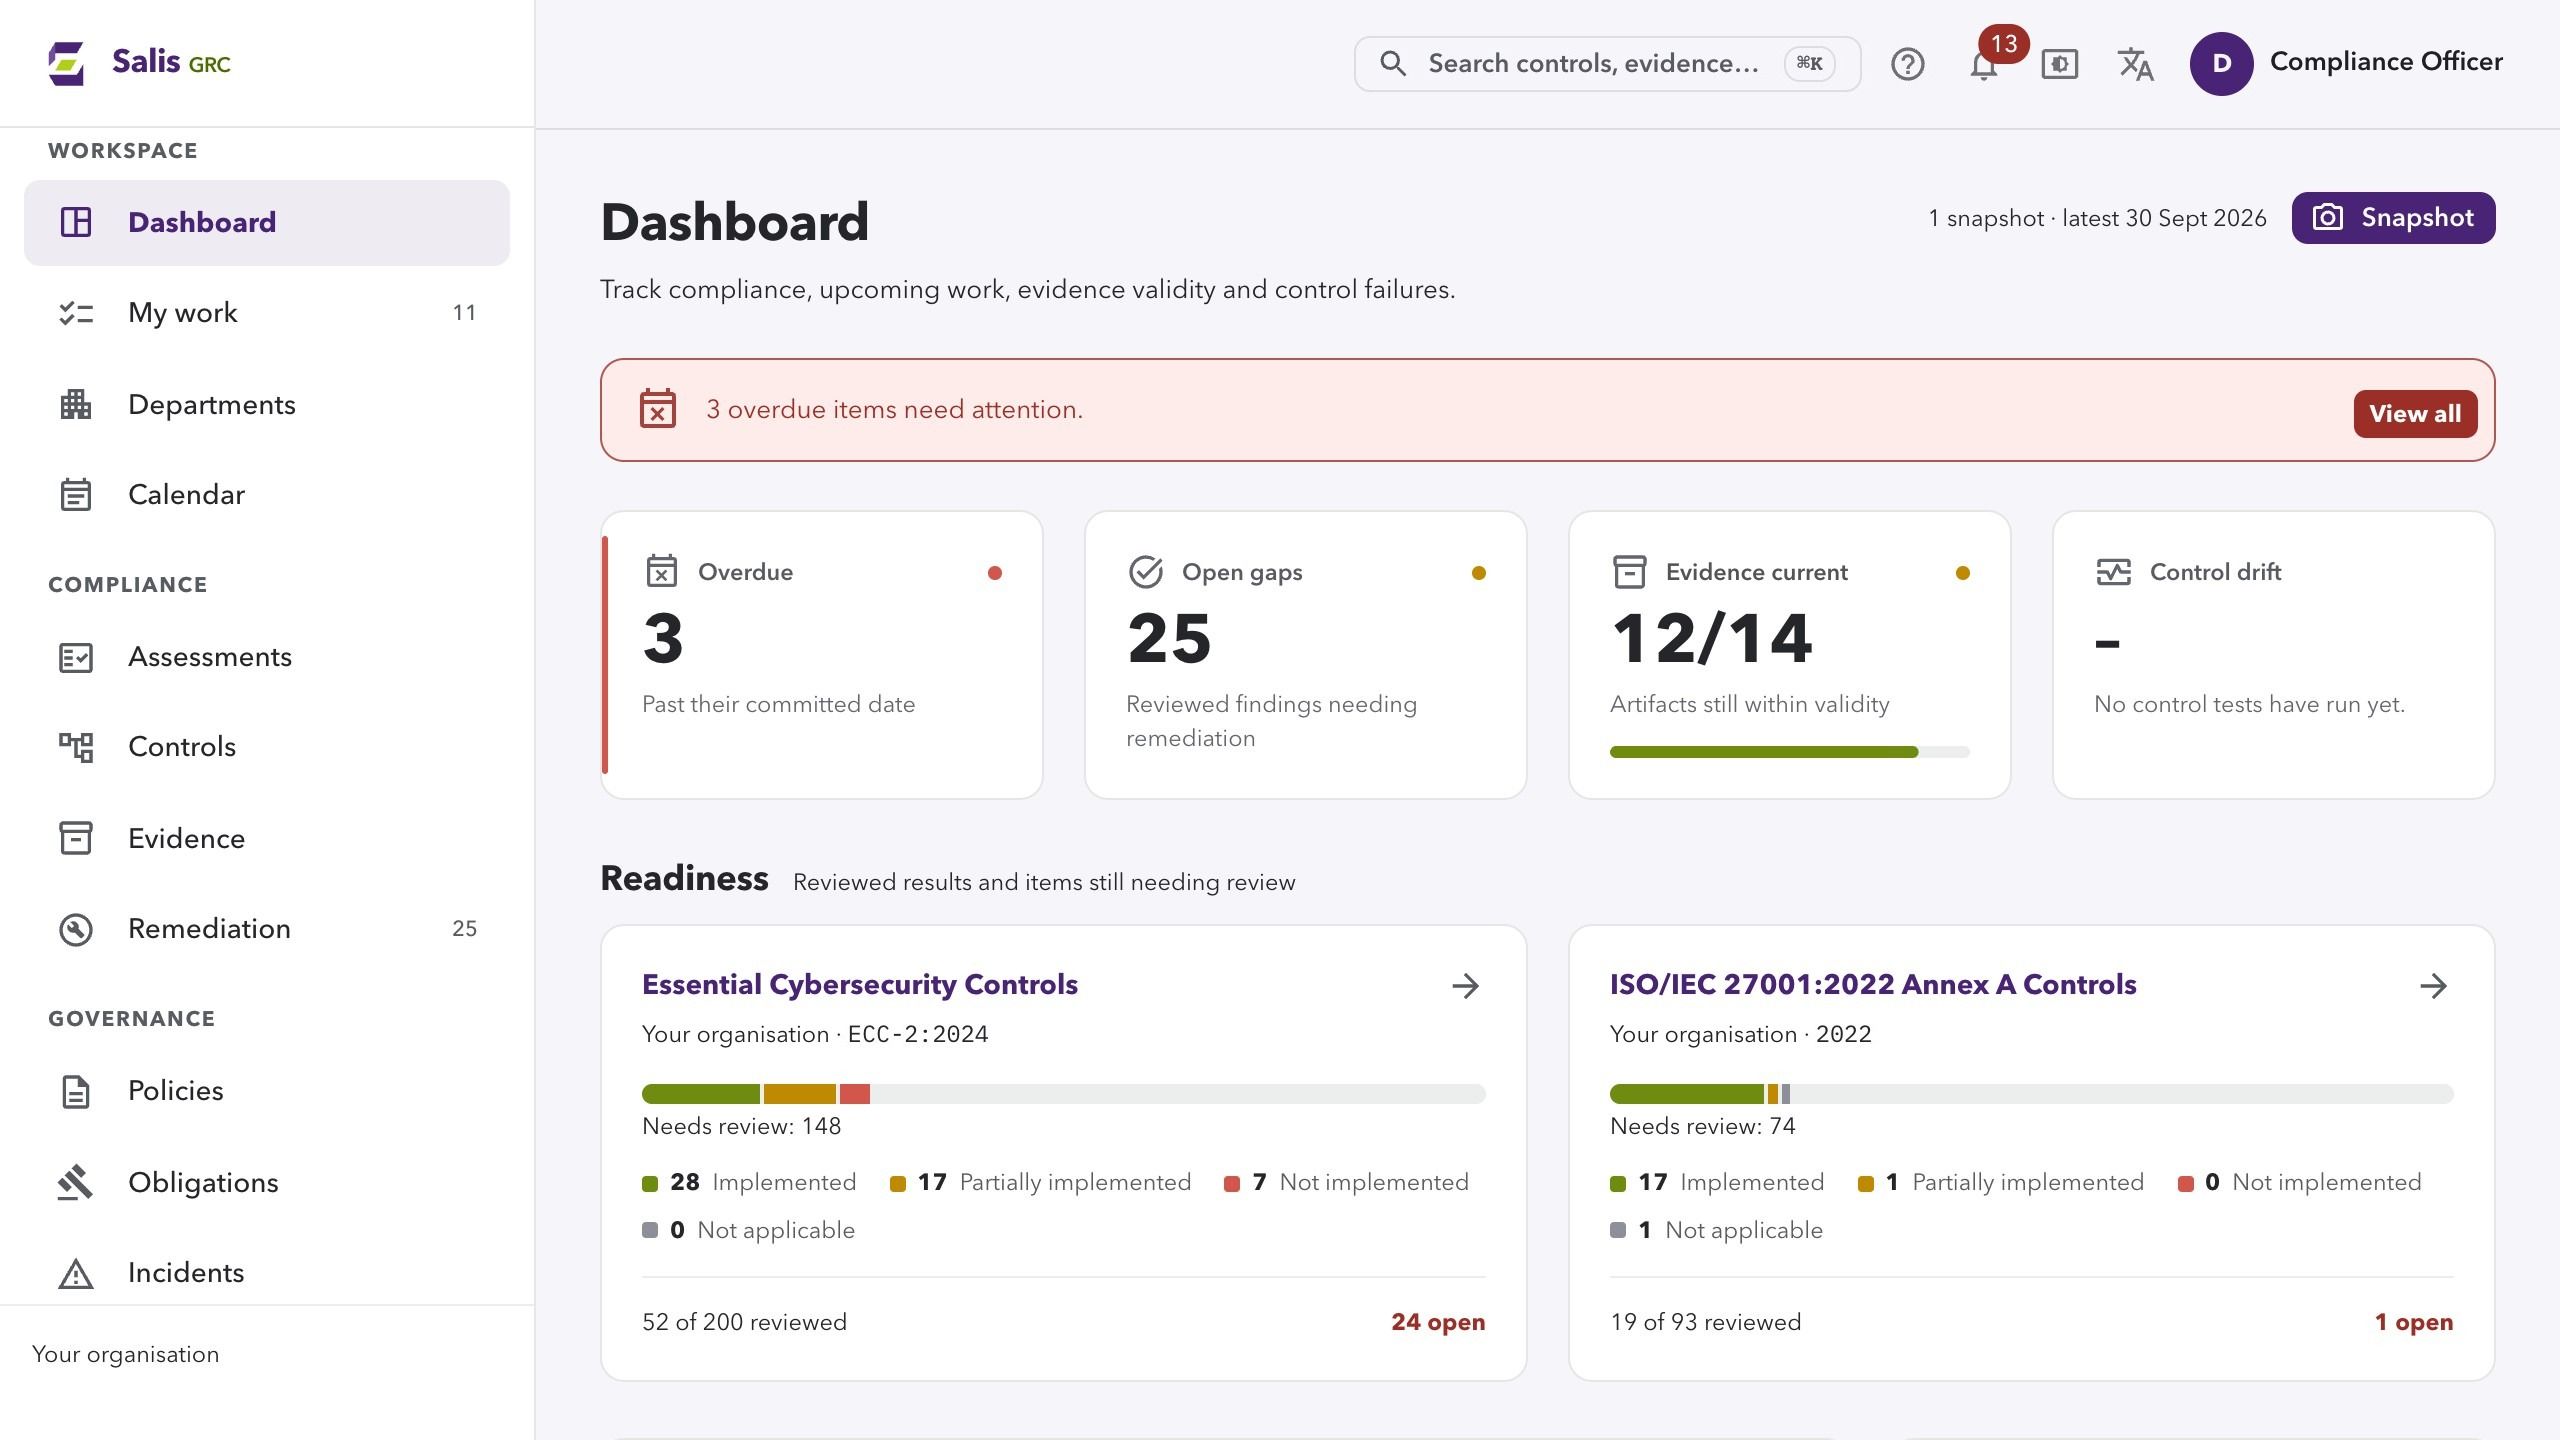Click View all overdue items
Screen dimensions: 2560x1440
(2415, 414)
